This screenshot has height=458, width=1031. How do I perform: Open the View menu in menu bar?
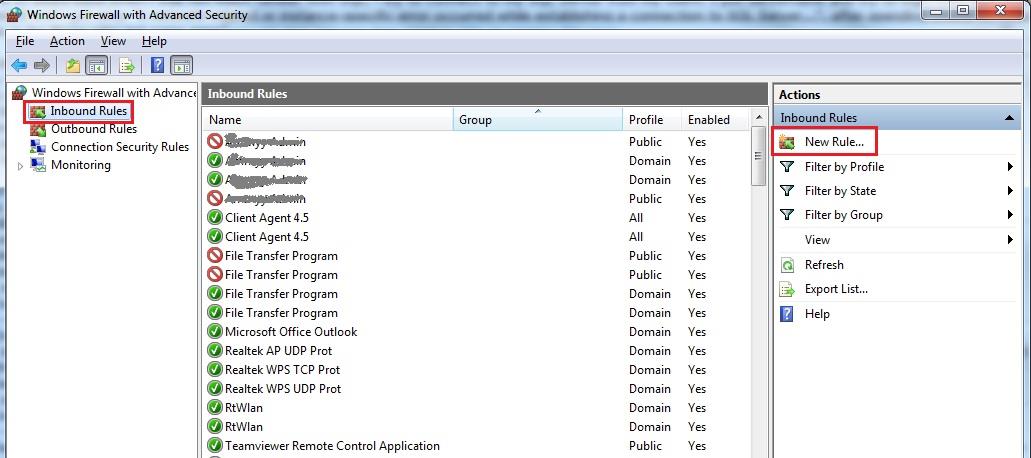coord(113,41)
